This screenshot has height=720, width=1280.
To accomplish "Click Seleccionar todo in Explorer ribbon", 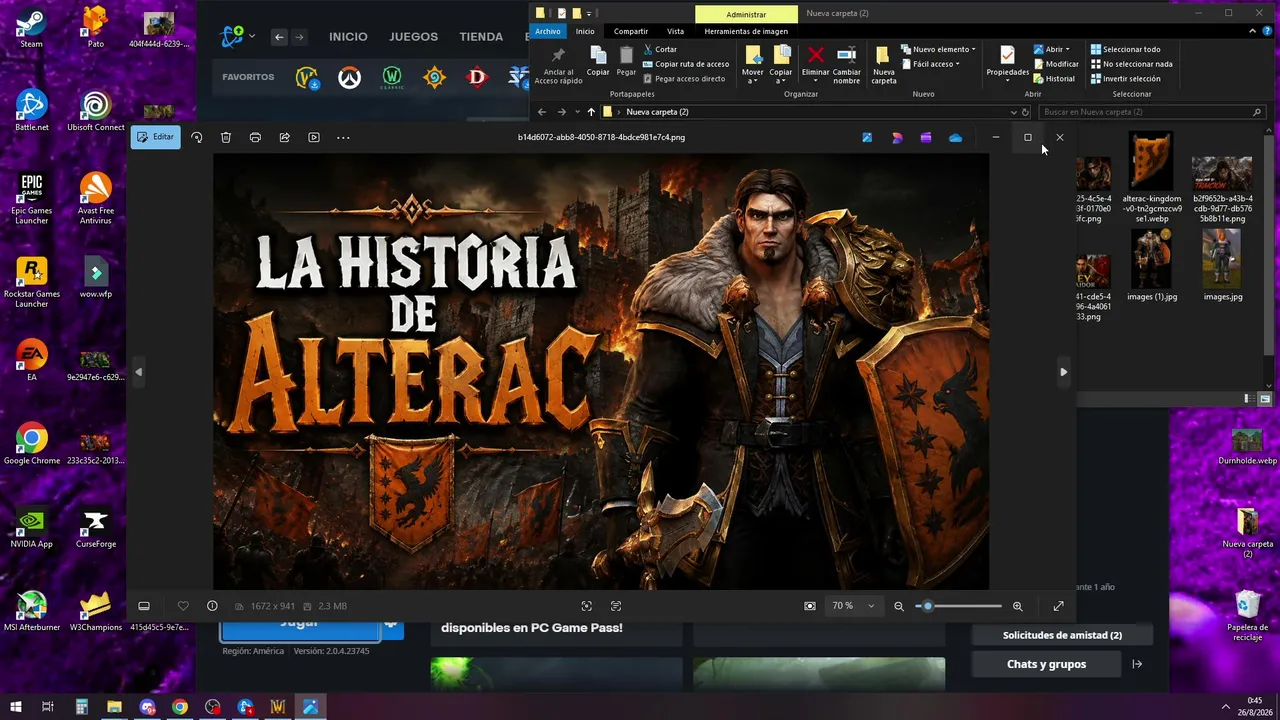I will 1126,49.
